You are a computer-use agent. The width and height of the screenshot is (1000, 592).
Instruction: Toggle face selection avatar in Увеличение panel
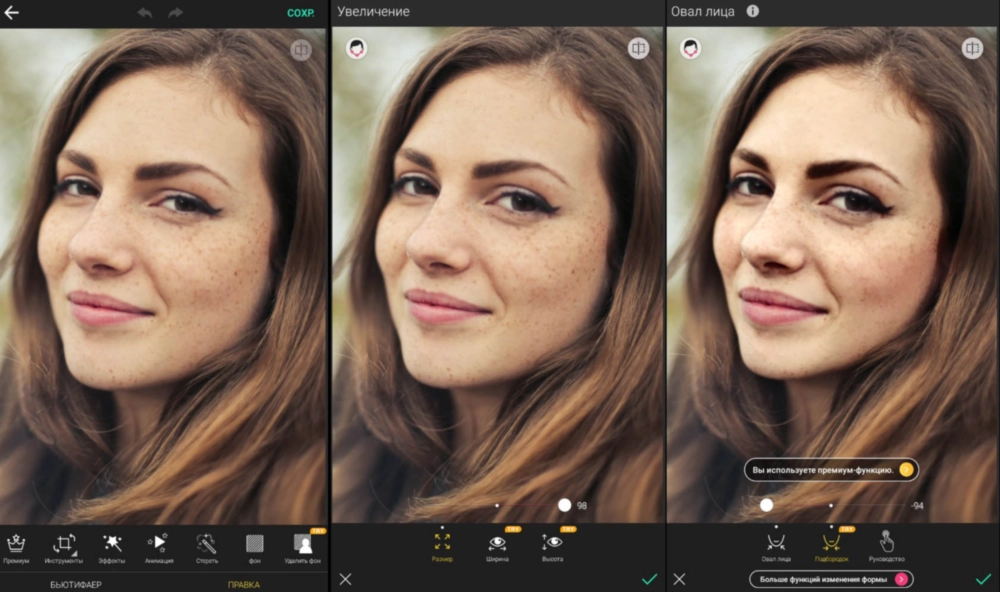(357, 48)
